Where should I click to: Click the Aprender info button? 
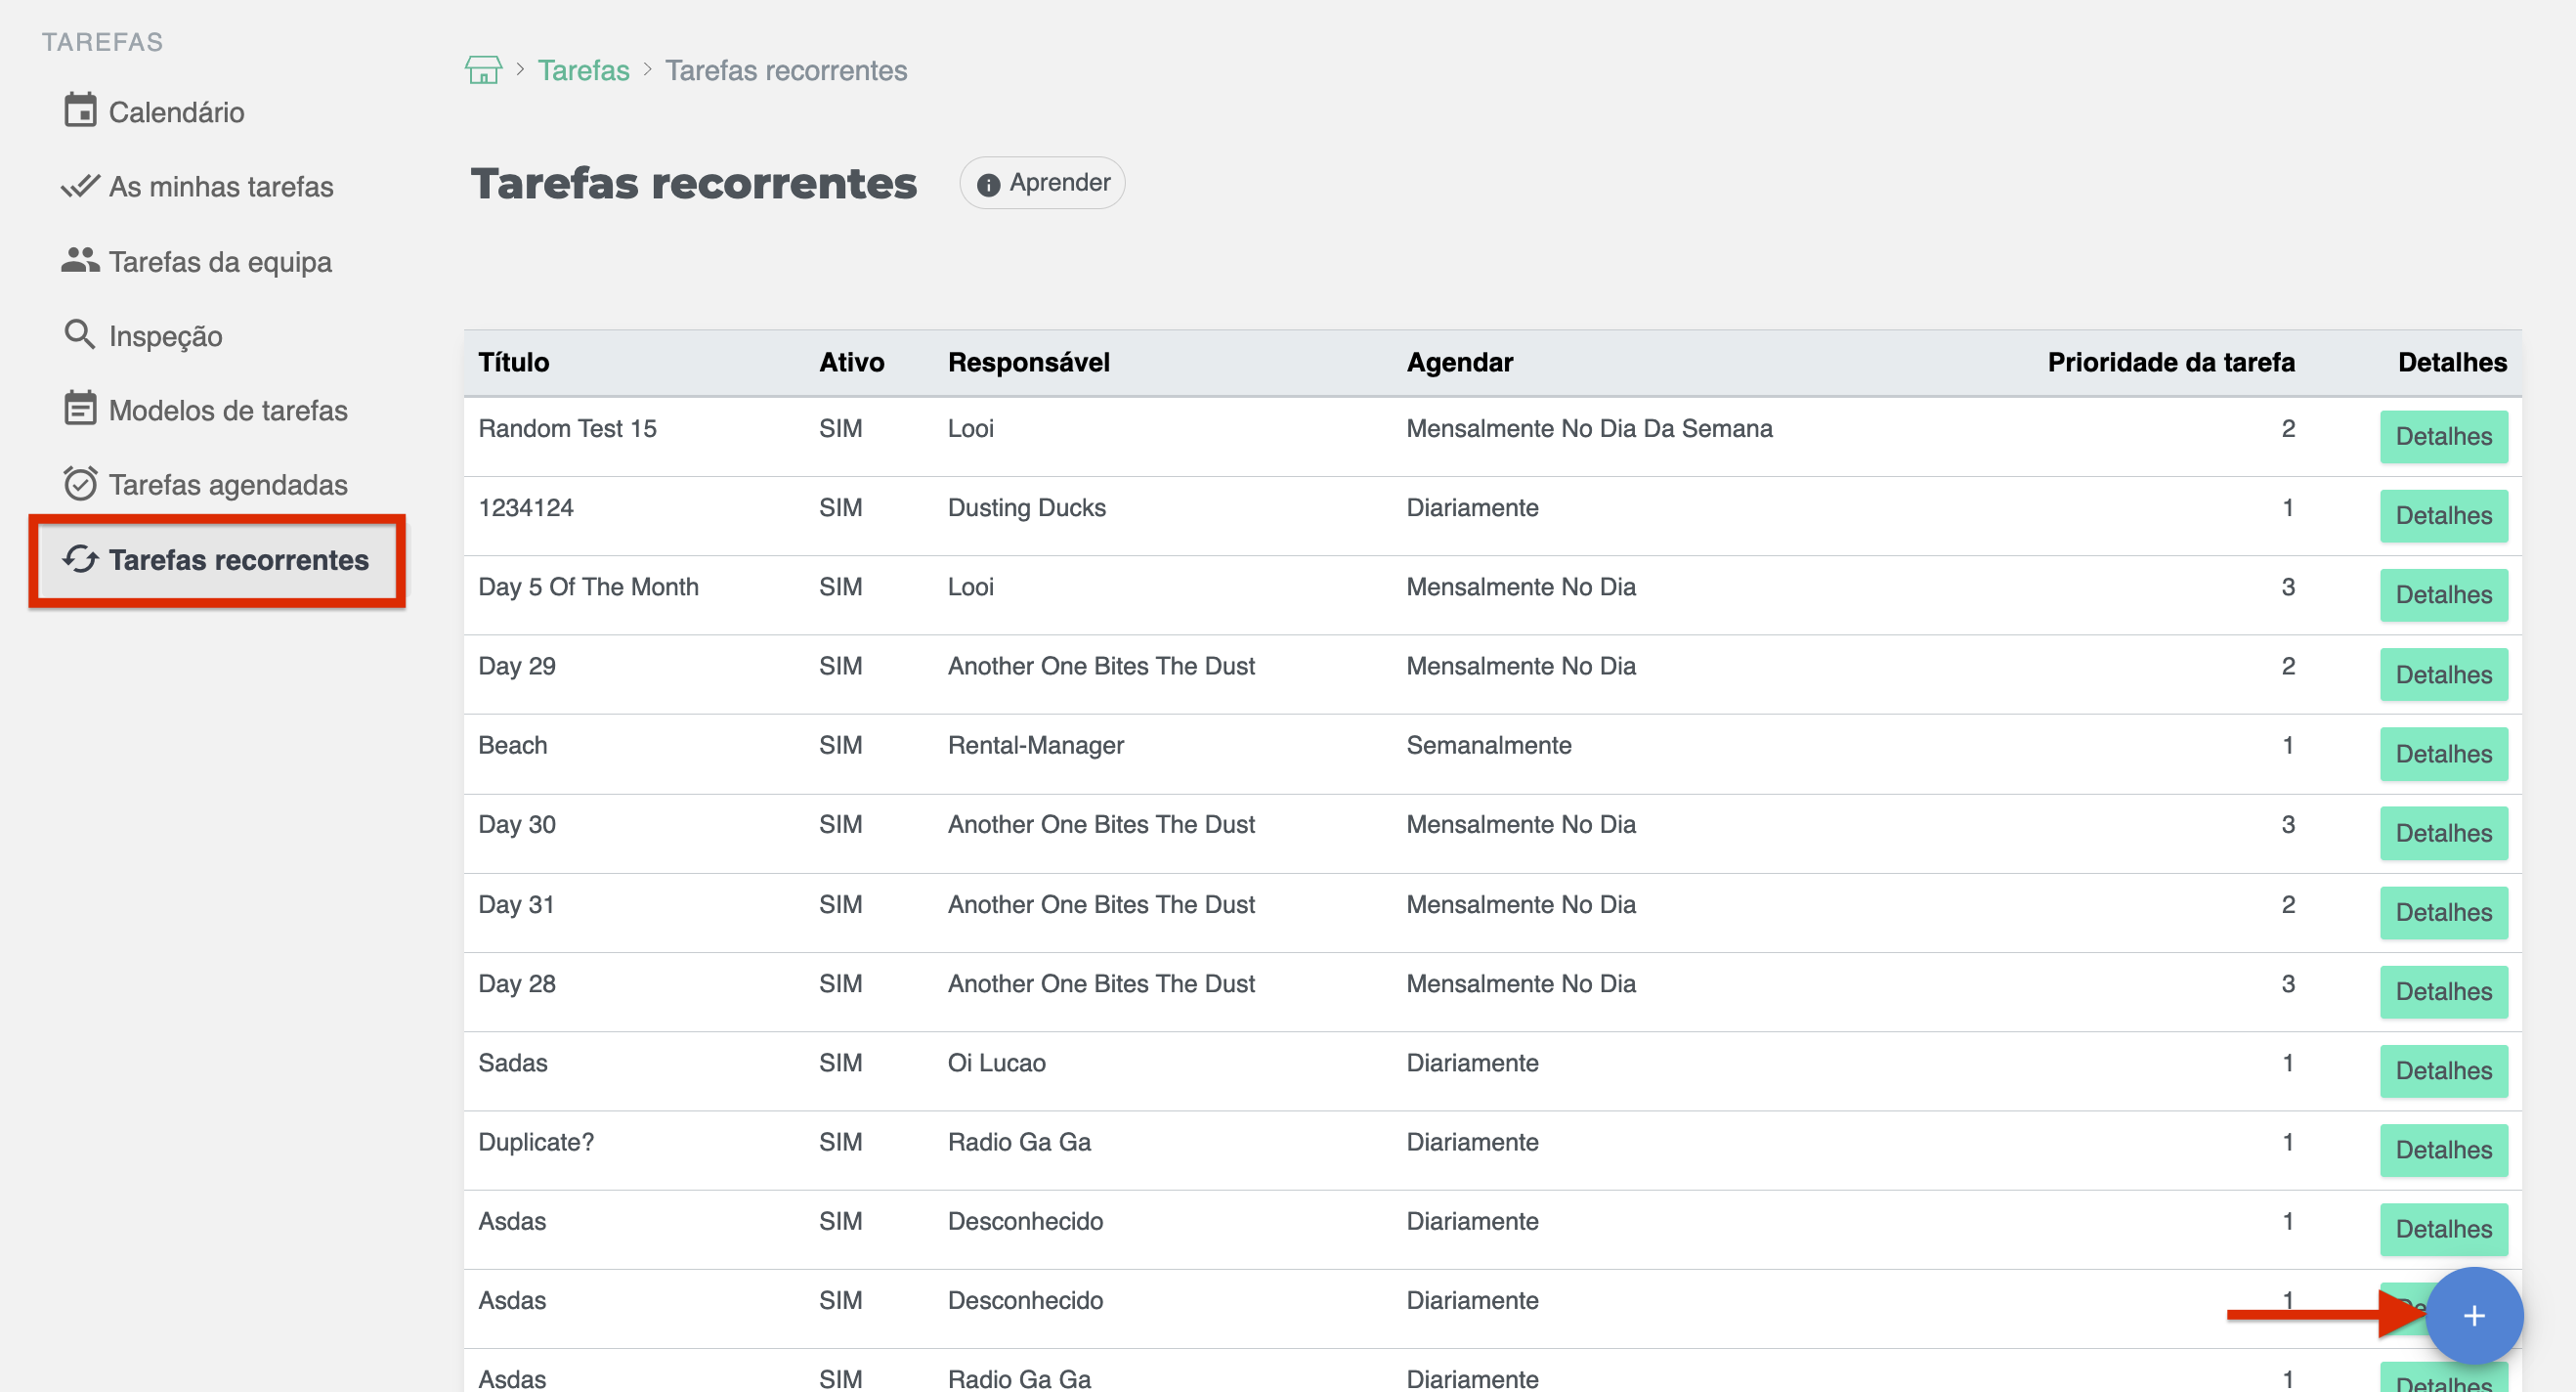point(1042,183)
